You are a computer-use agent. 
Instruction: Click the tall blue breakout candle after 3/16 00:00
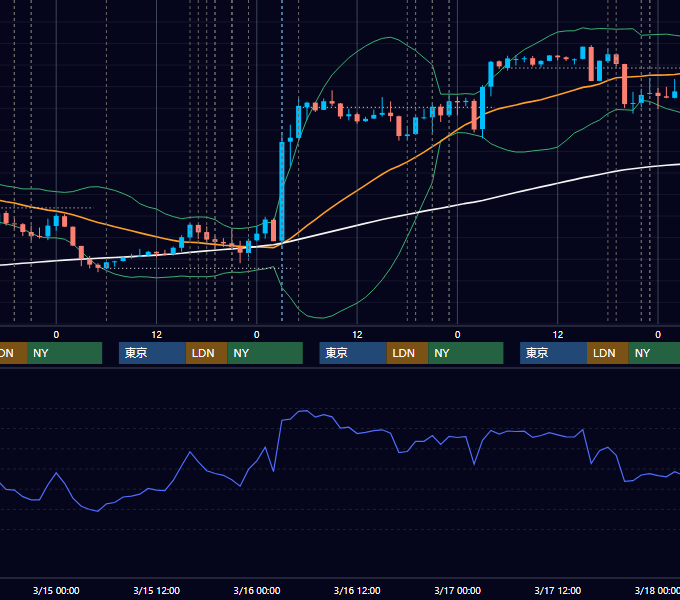[282, 191]
